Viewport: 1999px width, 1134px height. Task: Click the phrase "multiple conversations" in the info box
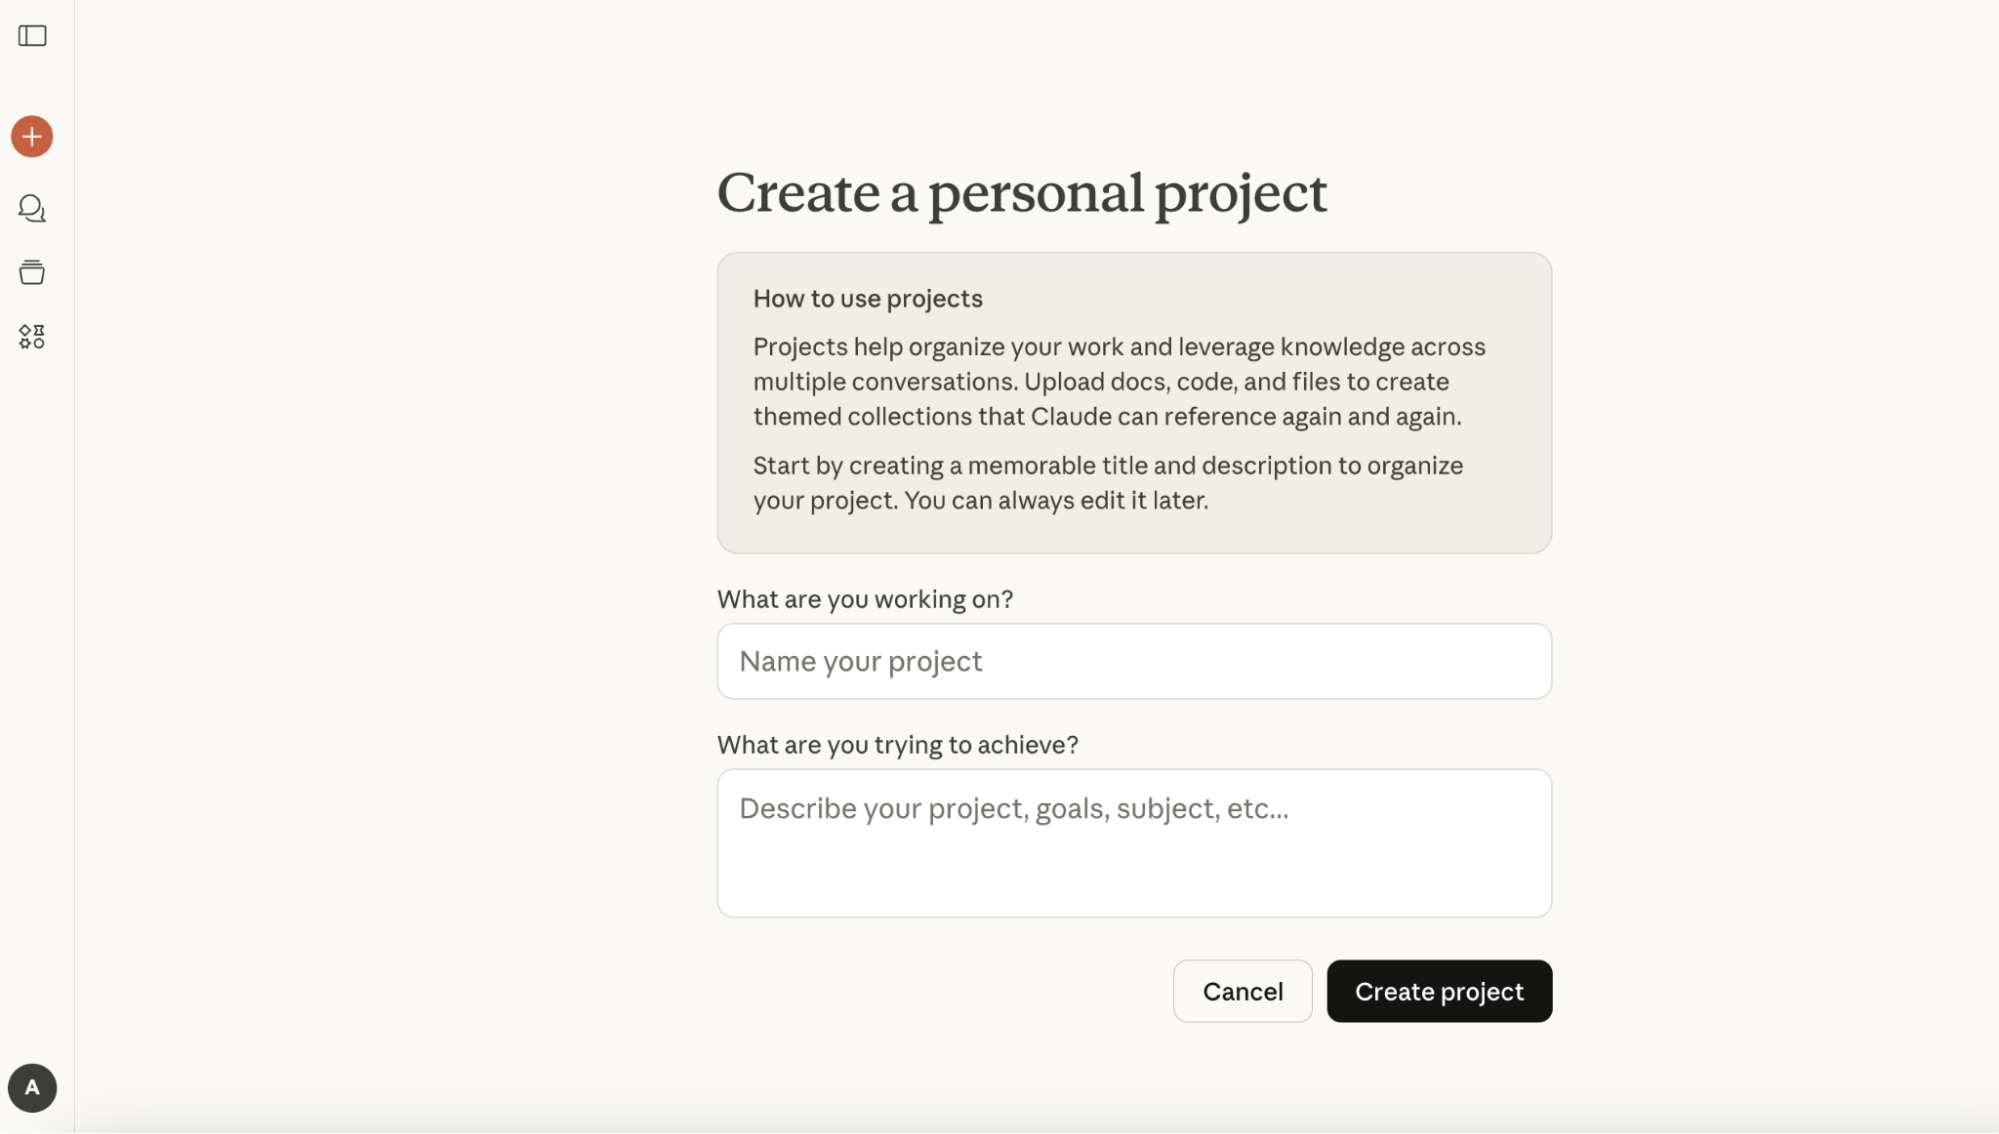(x=883, y=382)
